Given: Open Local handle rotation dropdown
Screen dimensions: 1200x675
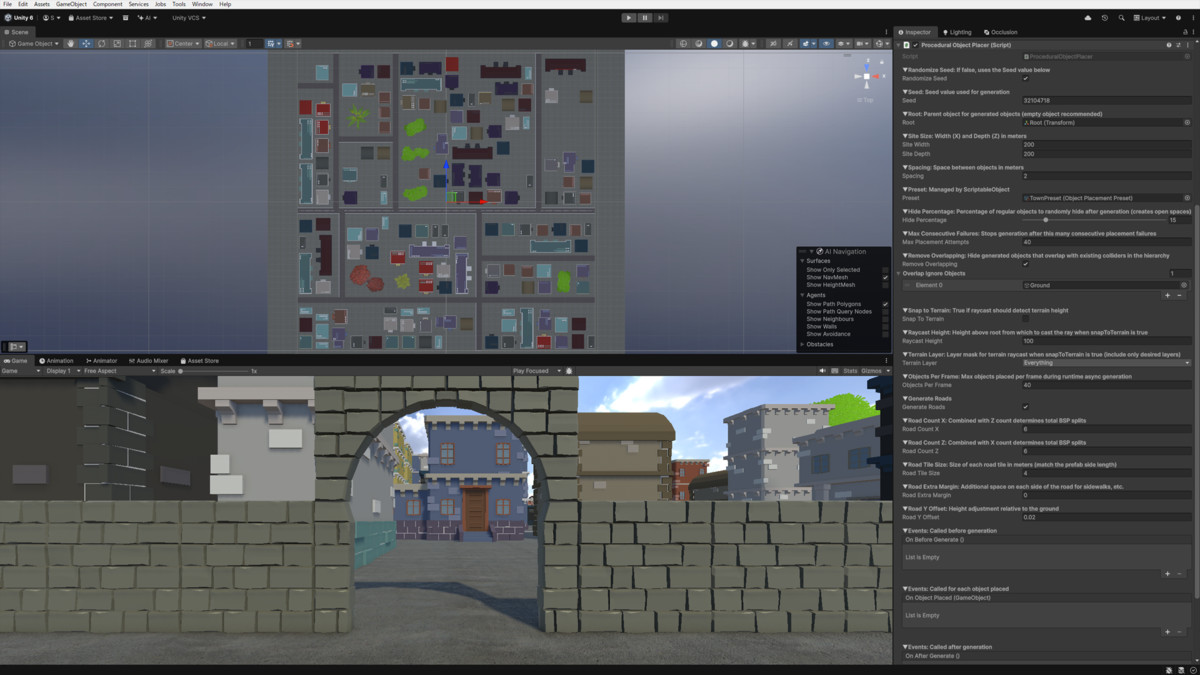Looking at the screenshot, I should [220, 44].
